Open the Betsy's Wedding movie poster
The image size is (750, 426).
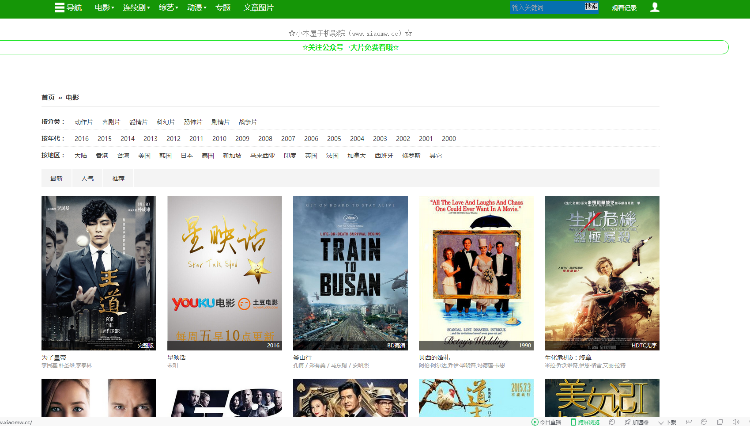(476, 272)
